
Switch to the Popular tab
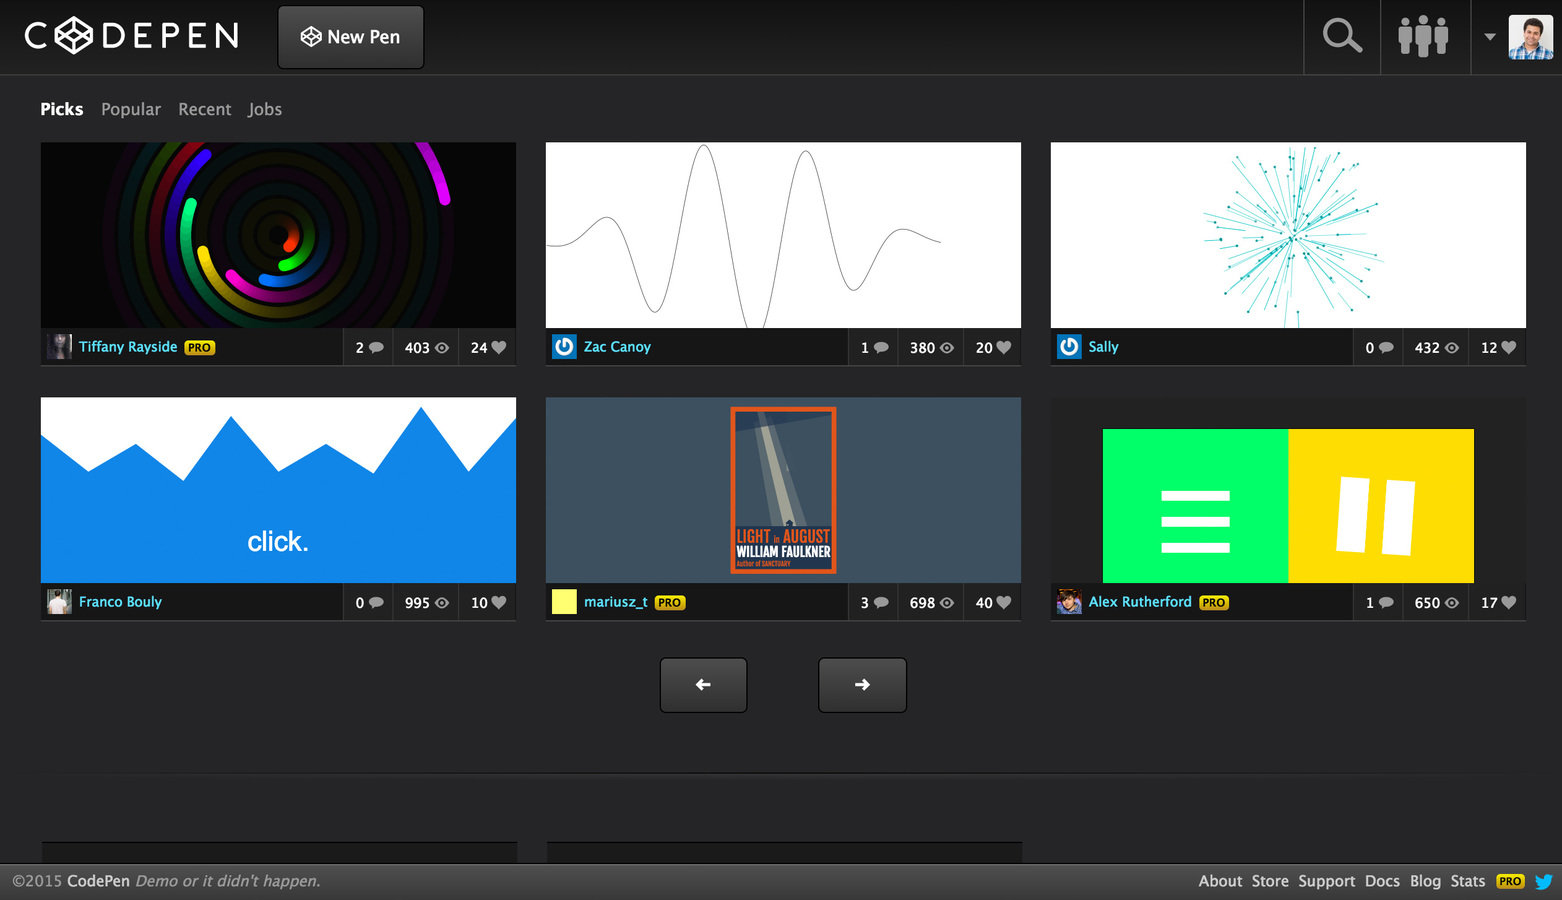coord(131,109)
